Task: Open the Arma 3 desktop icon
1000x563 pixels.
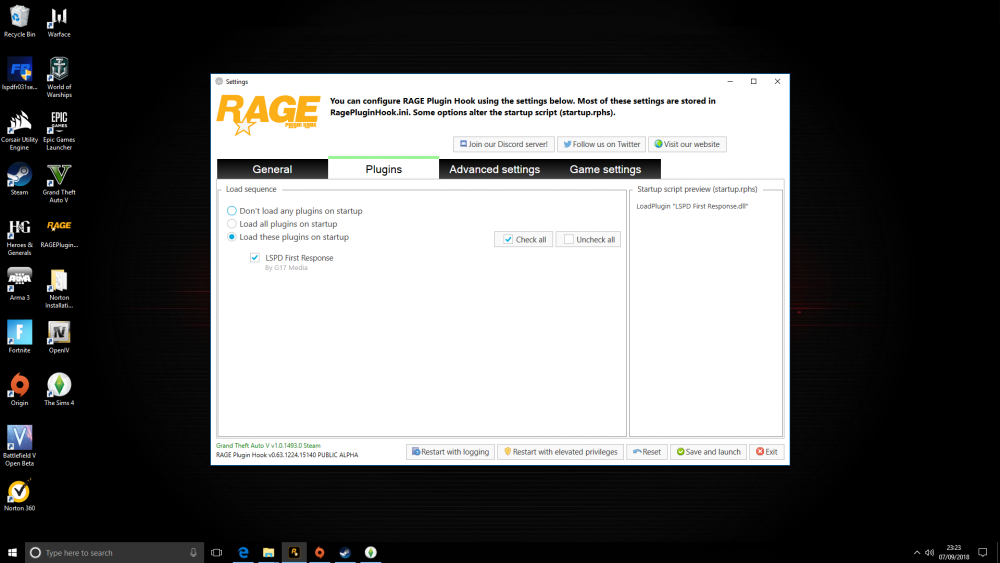Action: tap(19, 284)
